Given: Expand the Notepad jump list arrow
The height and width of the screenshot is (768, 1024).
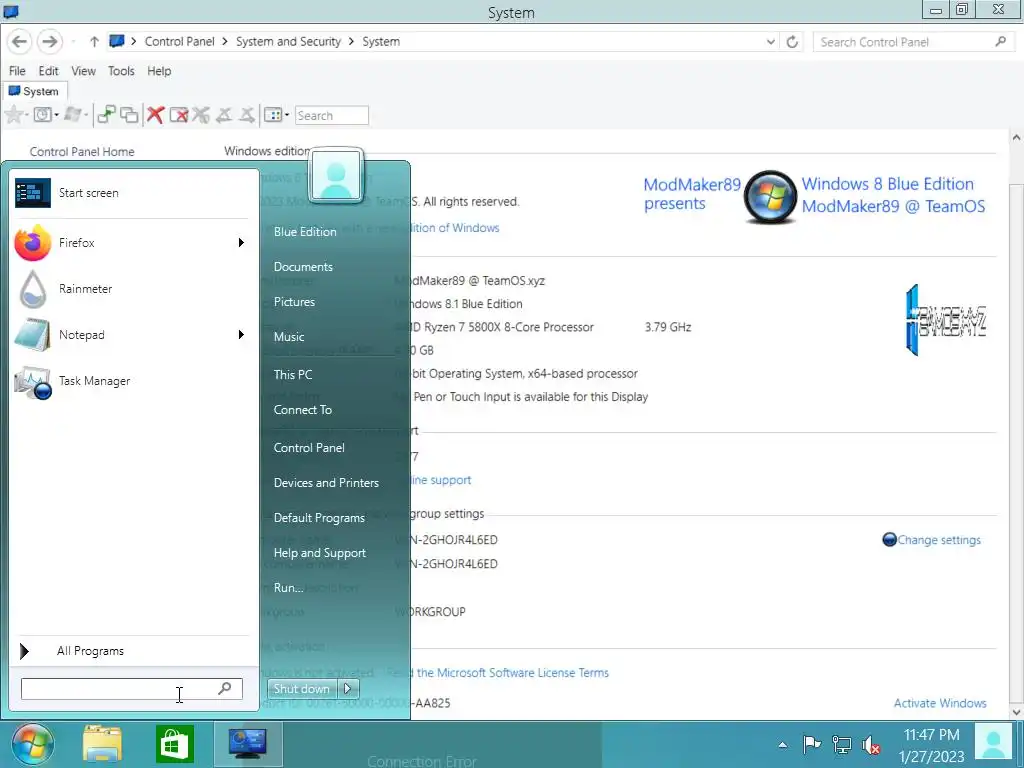Looking at the screenshot, I should pyautogui.click(x=241, y=335).
